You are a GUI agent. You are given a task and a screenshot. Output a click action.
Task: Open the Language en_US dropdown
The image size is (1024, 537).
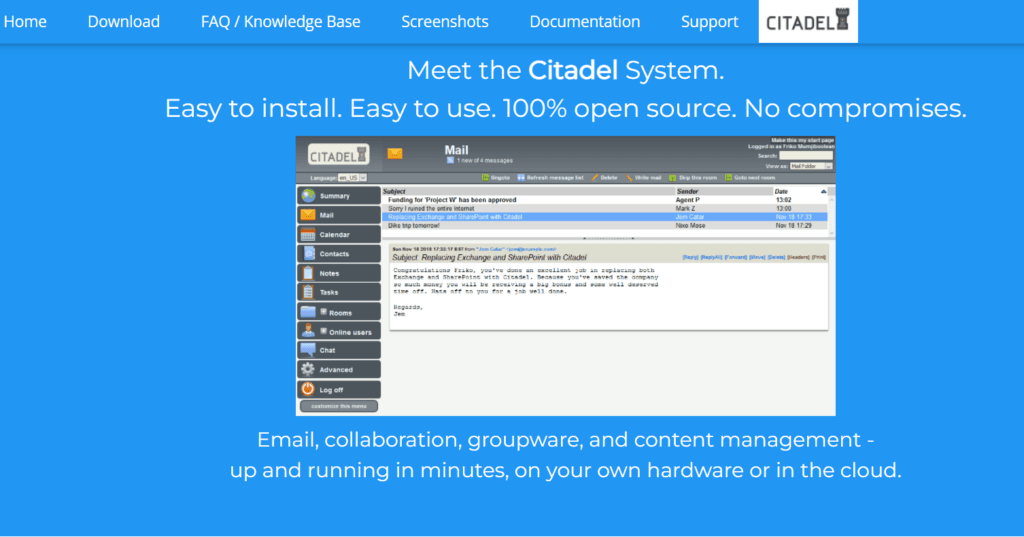(x=352, y=178)
